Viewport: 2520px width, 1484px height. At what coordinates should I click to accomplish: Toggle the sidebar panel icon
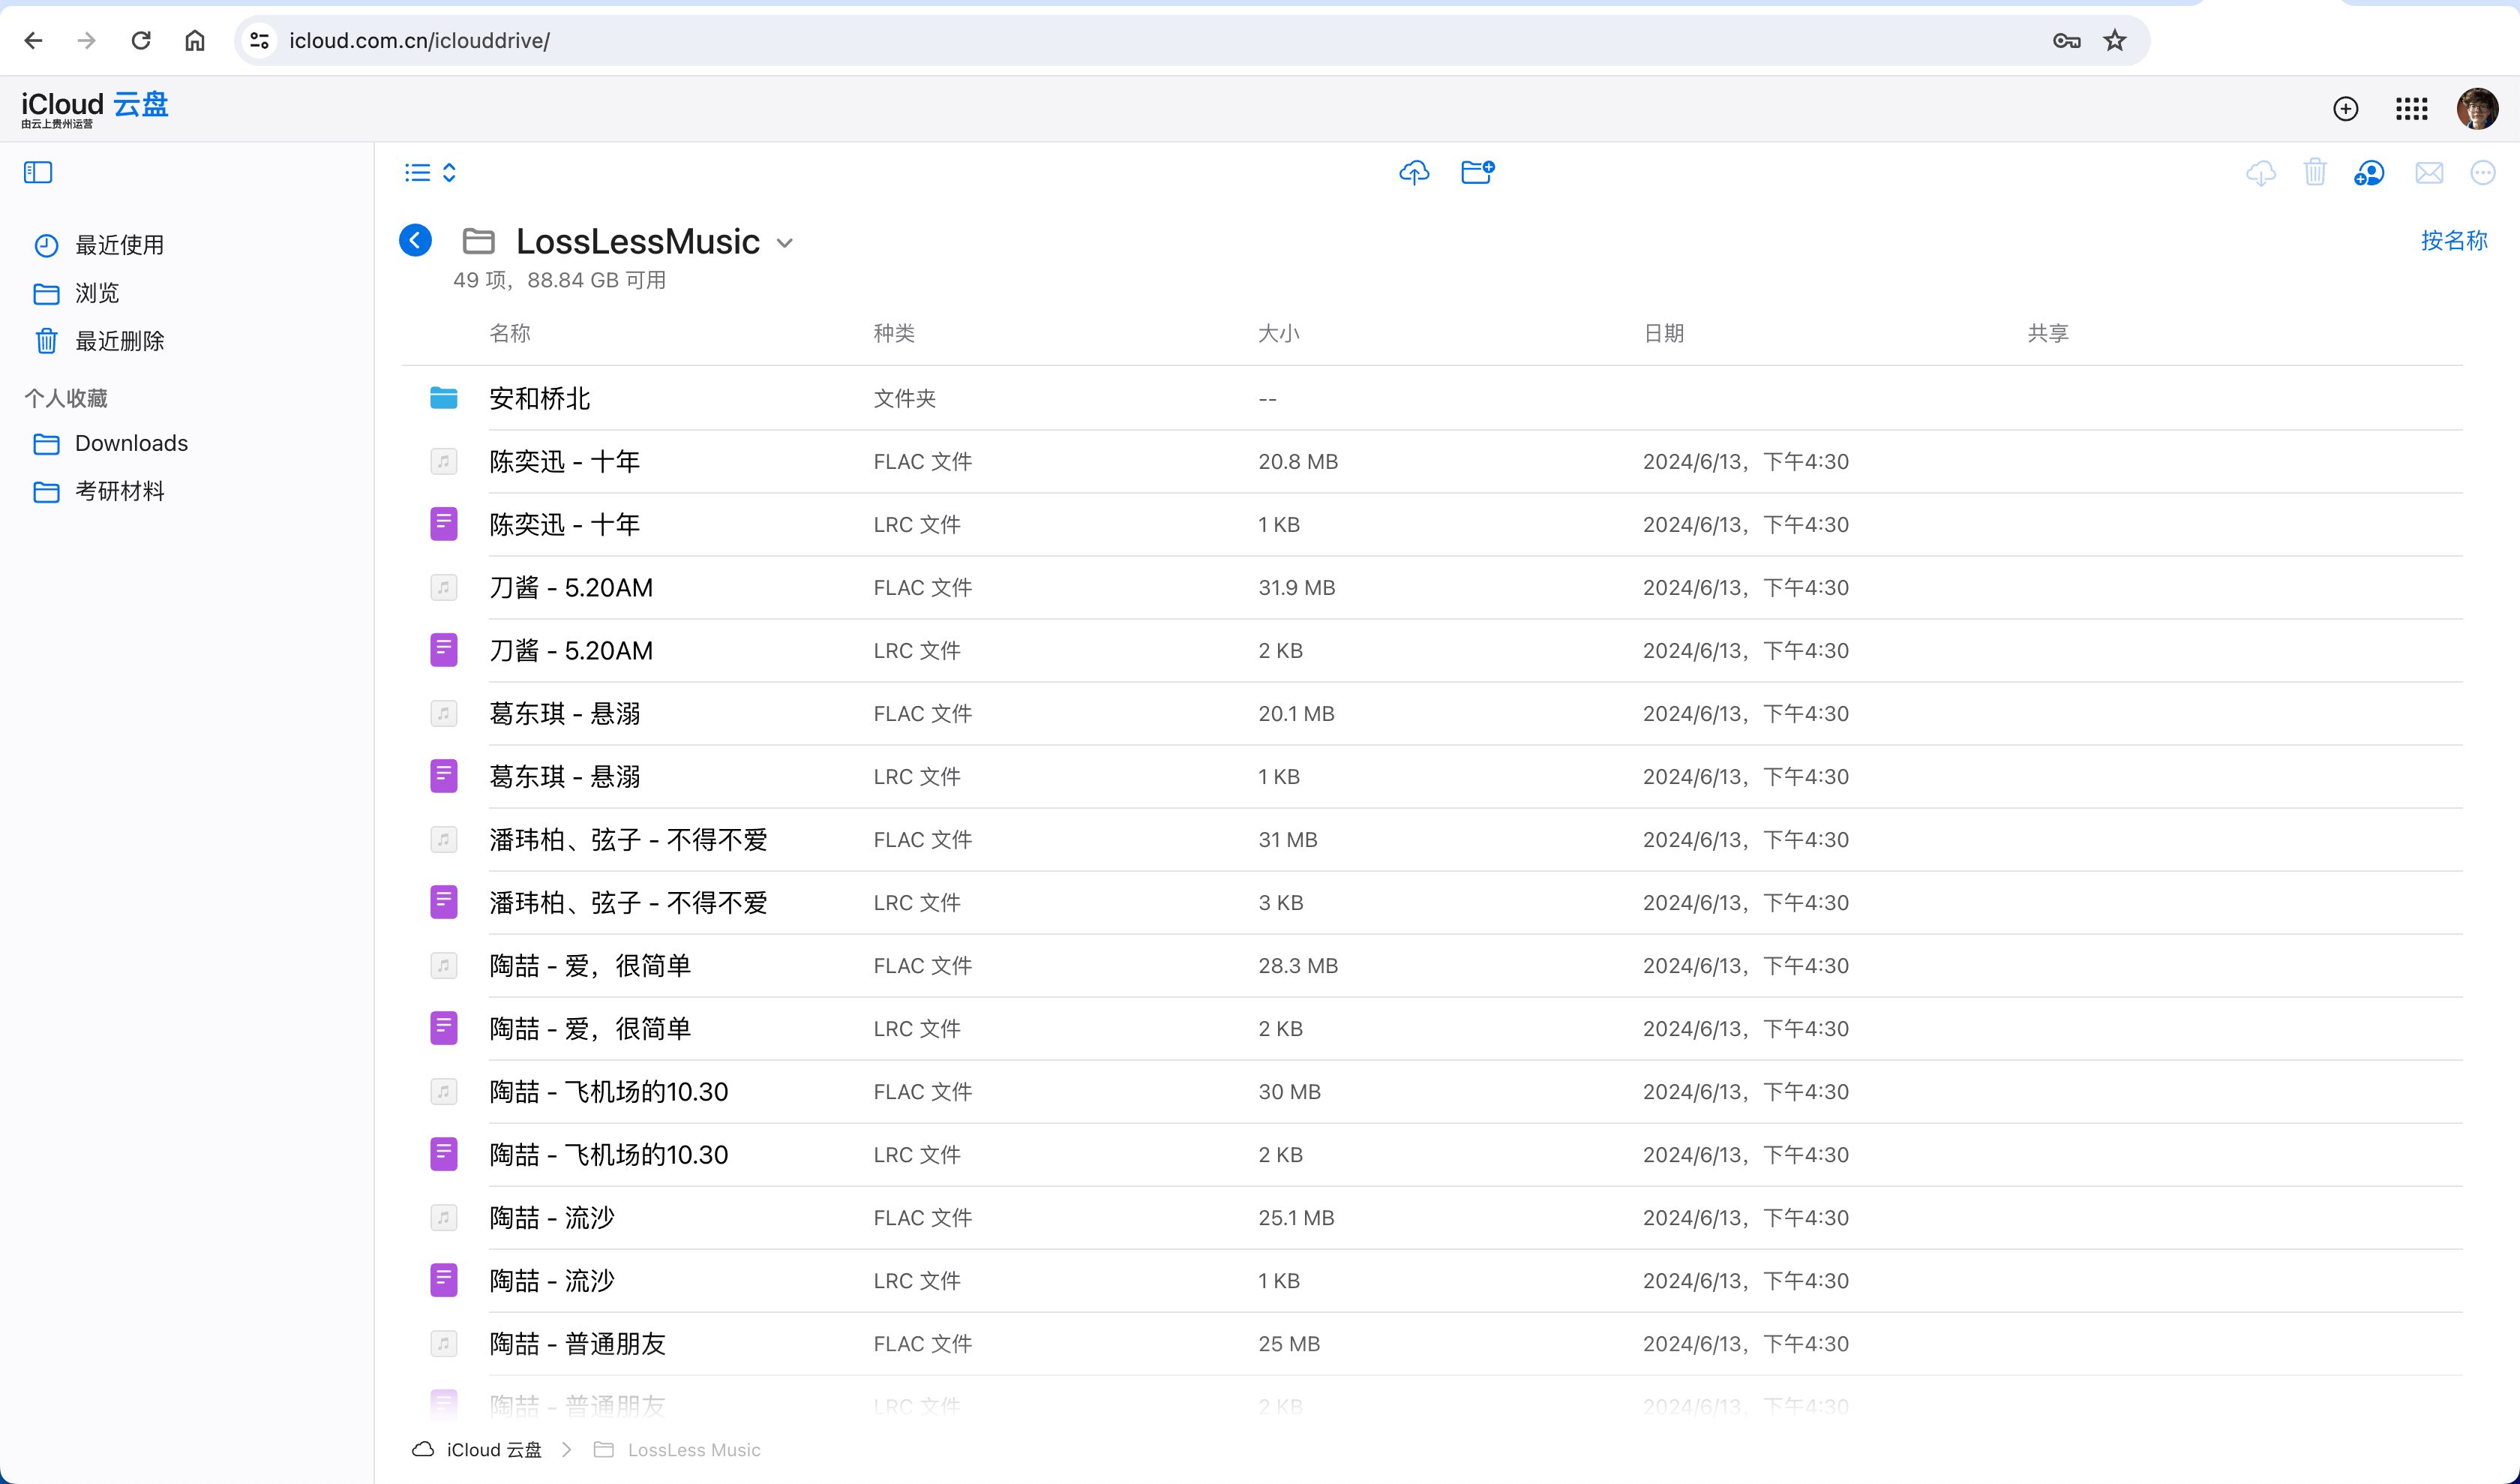tap(38, 172)
